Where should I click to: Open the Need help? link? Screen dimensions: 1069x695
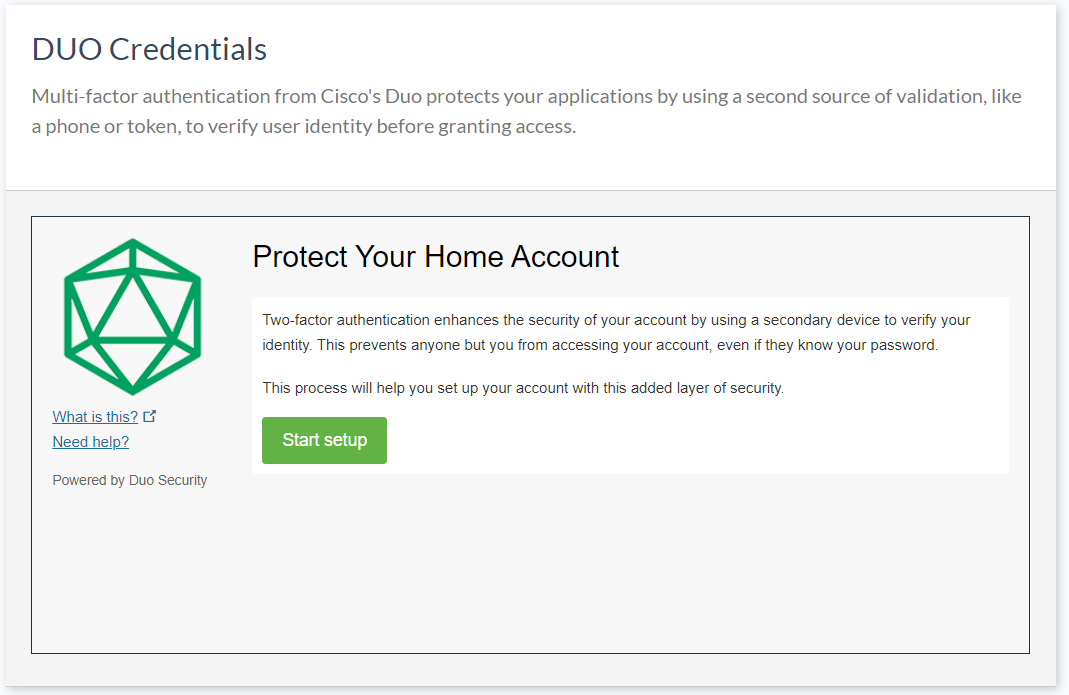(90, 441)
